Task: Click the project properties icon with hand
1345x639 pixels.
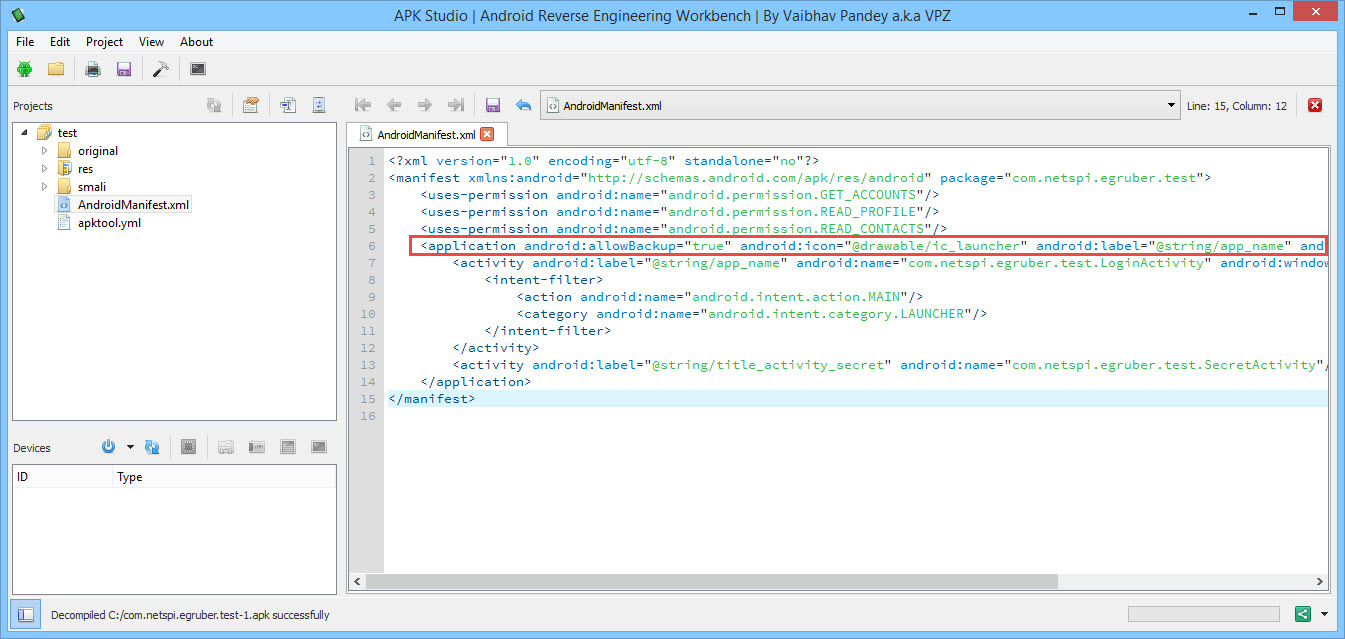Action: click(x=251, y=105)
